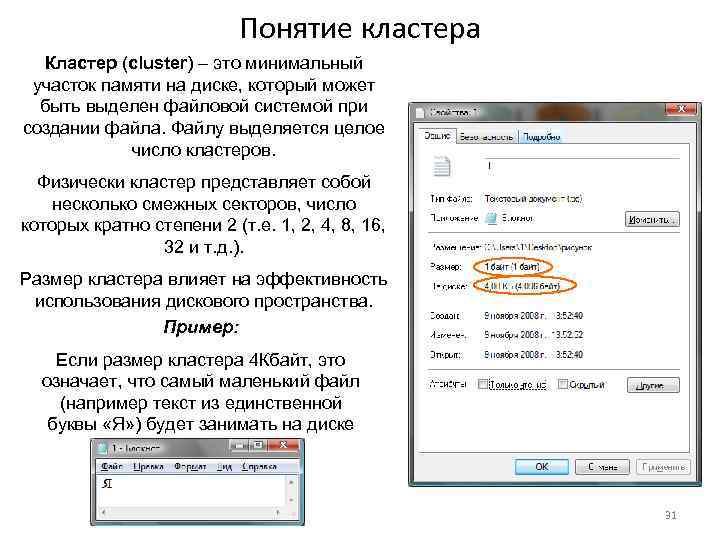Click the bold italic 'Пример:' heading
Viewport: 720px width, 540px height.
click(201, 327)
